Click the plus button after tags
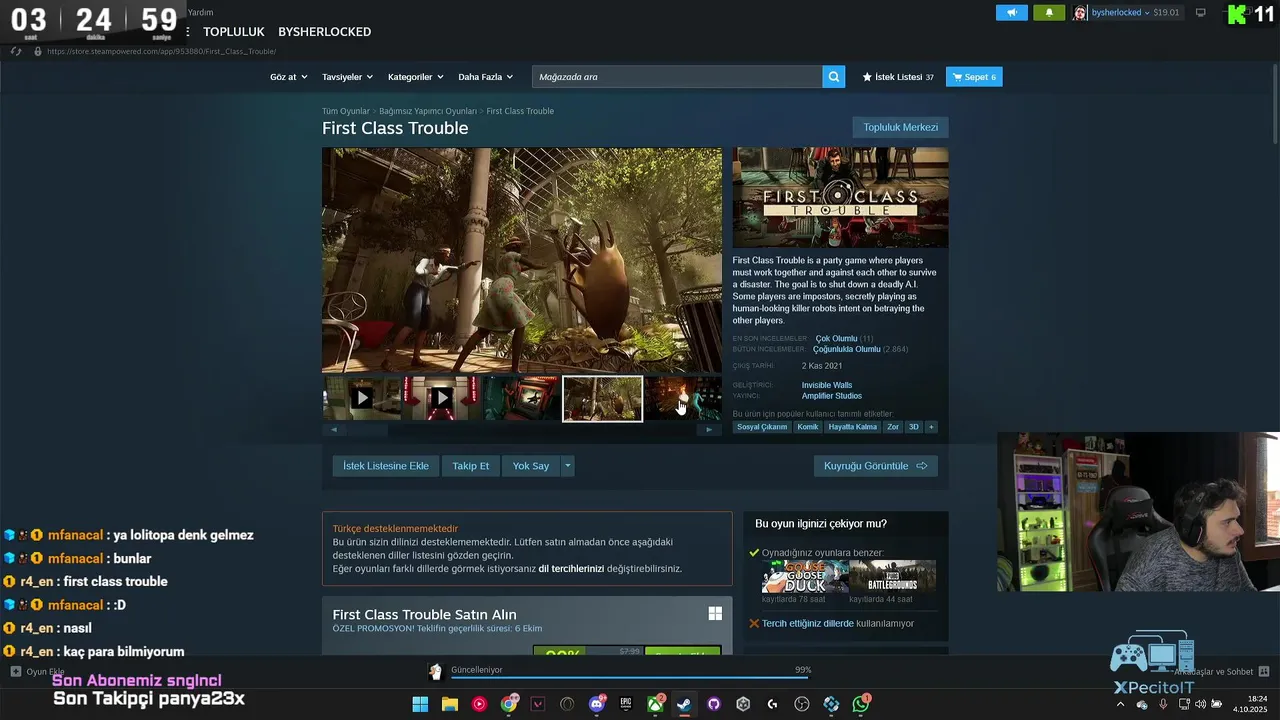The width and height of the screenshot is (1280, 720). (x=931, y=427)
